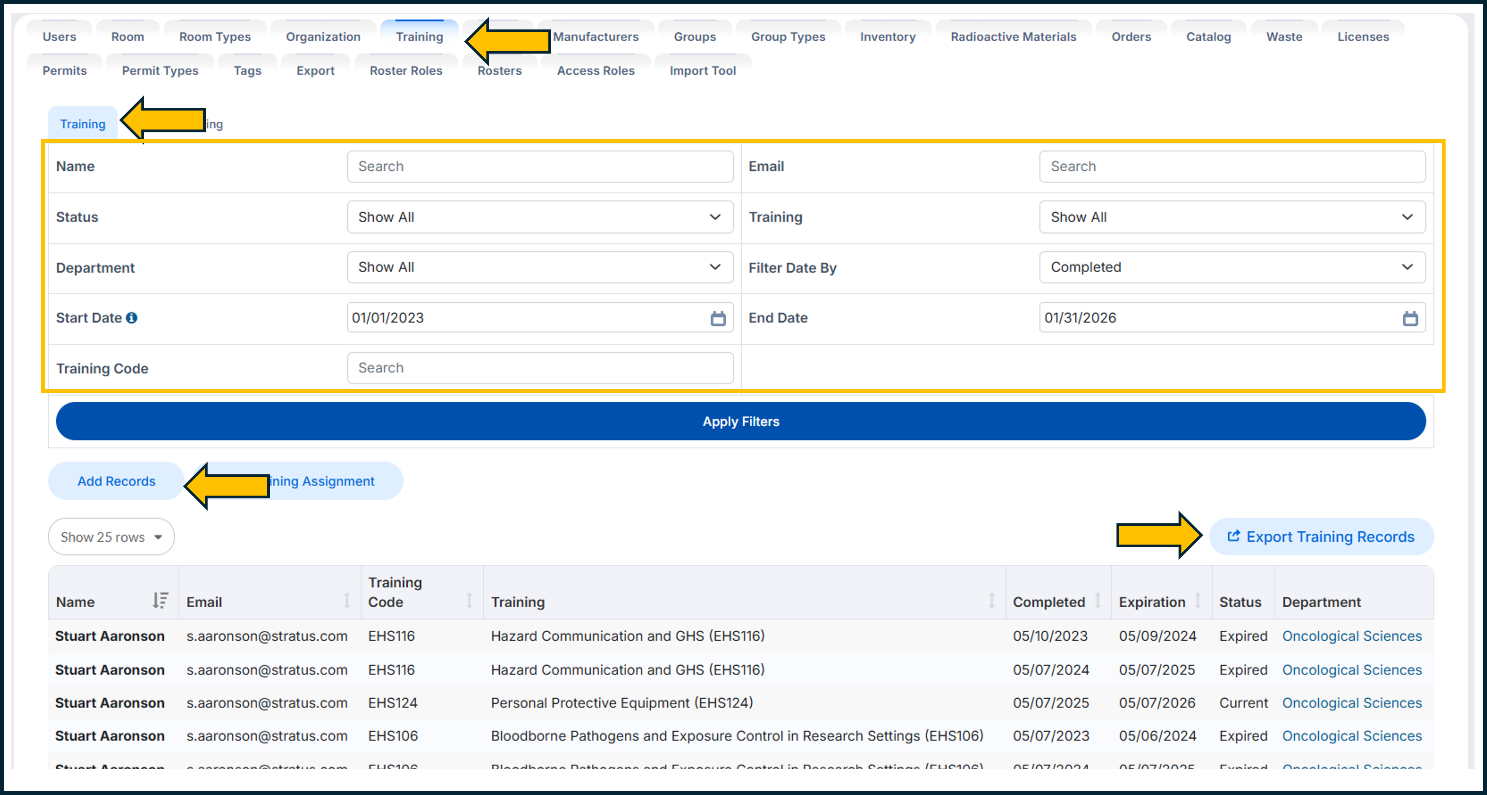Select the Training sub-tab
The width and height of the screenshot is (1487, 795).
point(82,124)
